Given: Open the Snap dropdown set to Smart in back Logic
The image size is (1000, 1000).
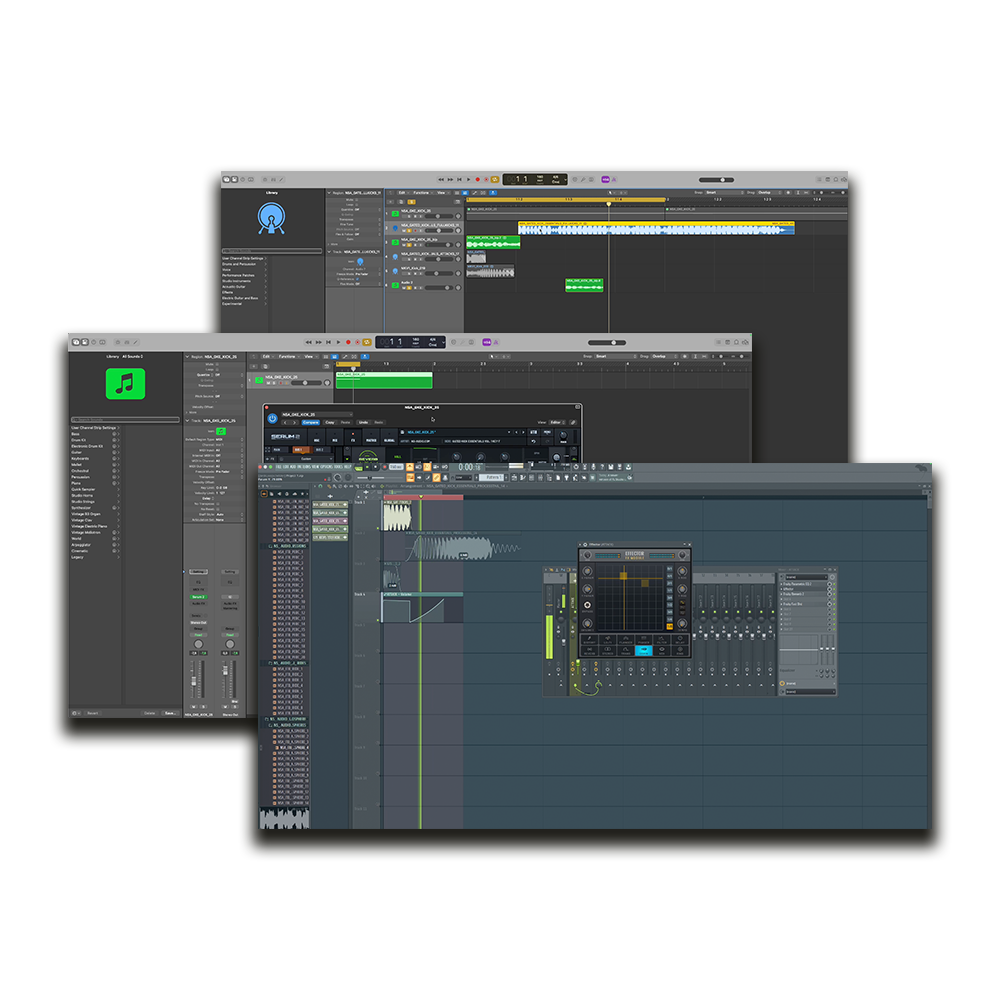Looking at the screenshot, I should click(x=723, y=193).
